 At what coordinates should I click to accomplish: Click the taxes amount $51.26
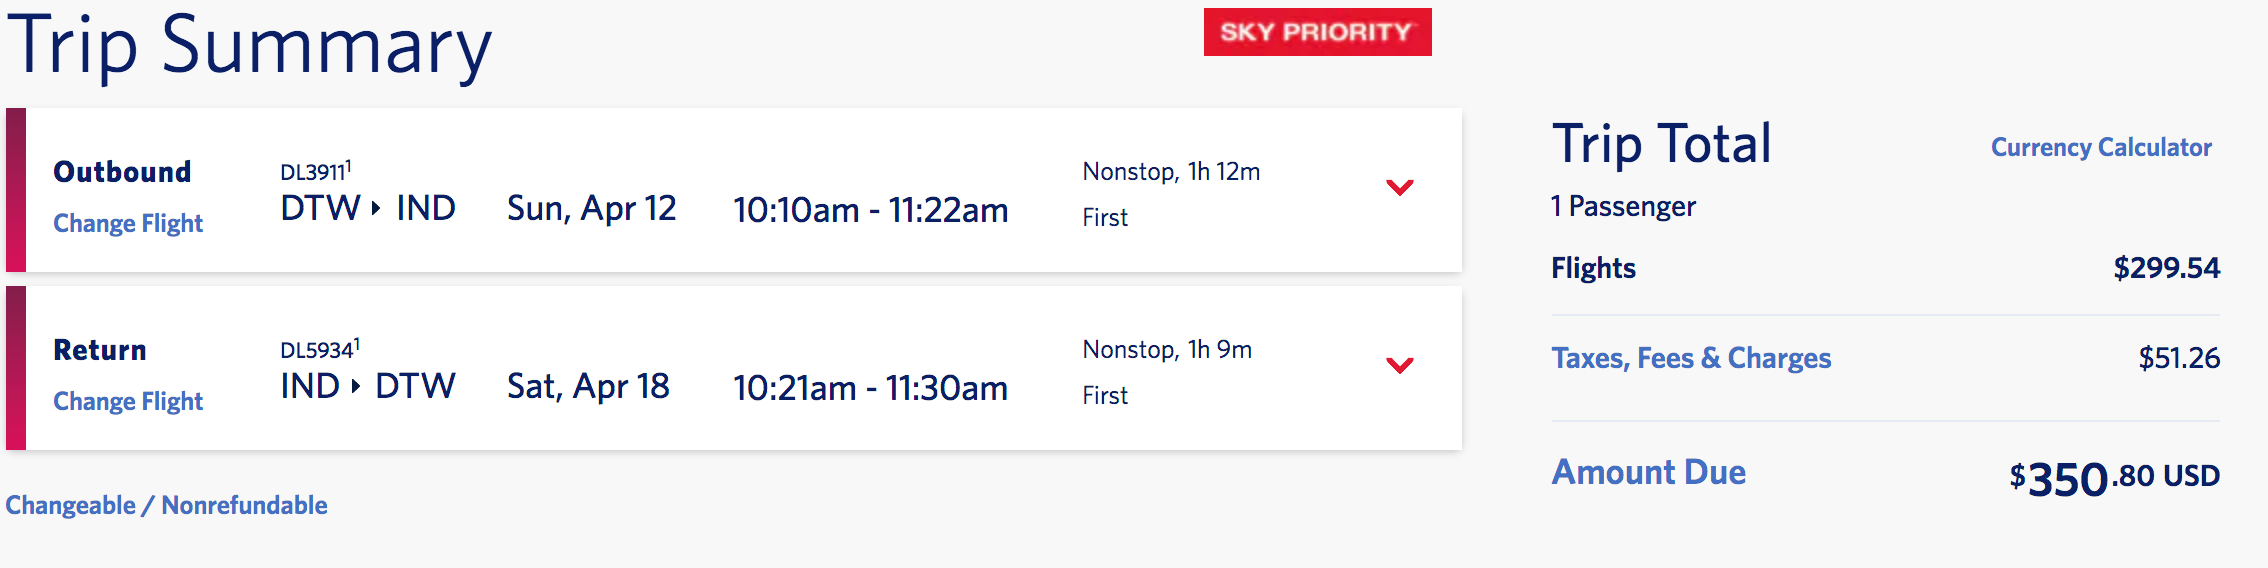2178,358
